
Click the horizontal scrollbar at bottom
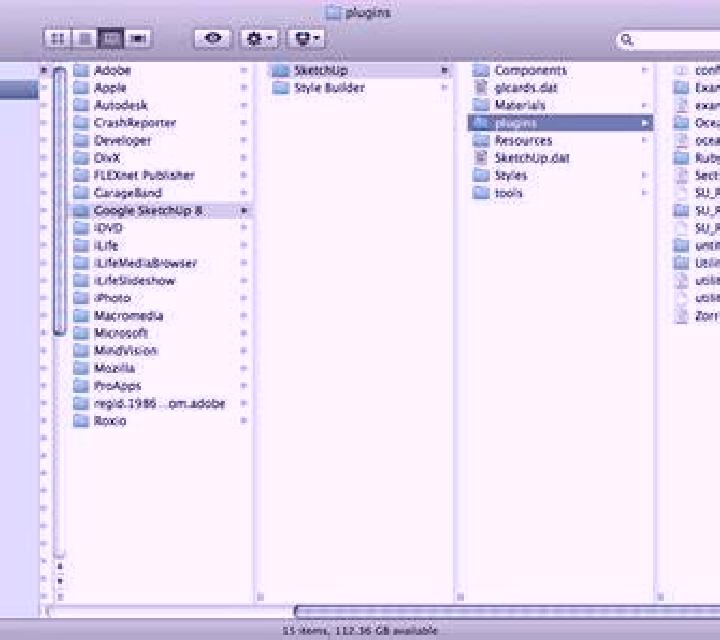(507, 611)
